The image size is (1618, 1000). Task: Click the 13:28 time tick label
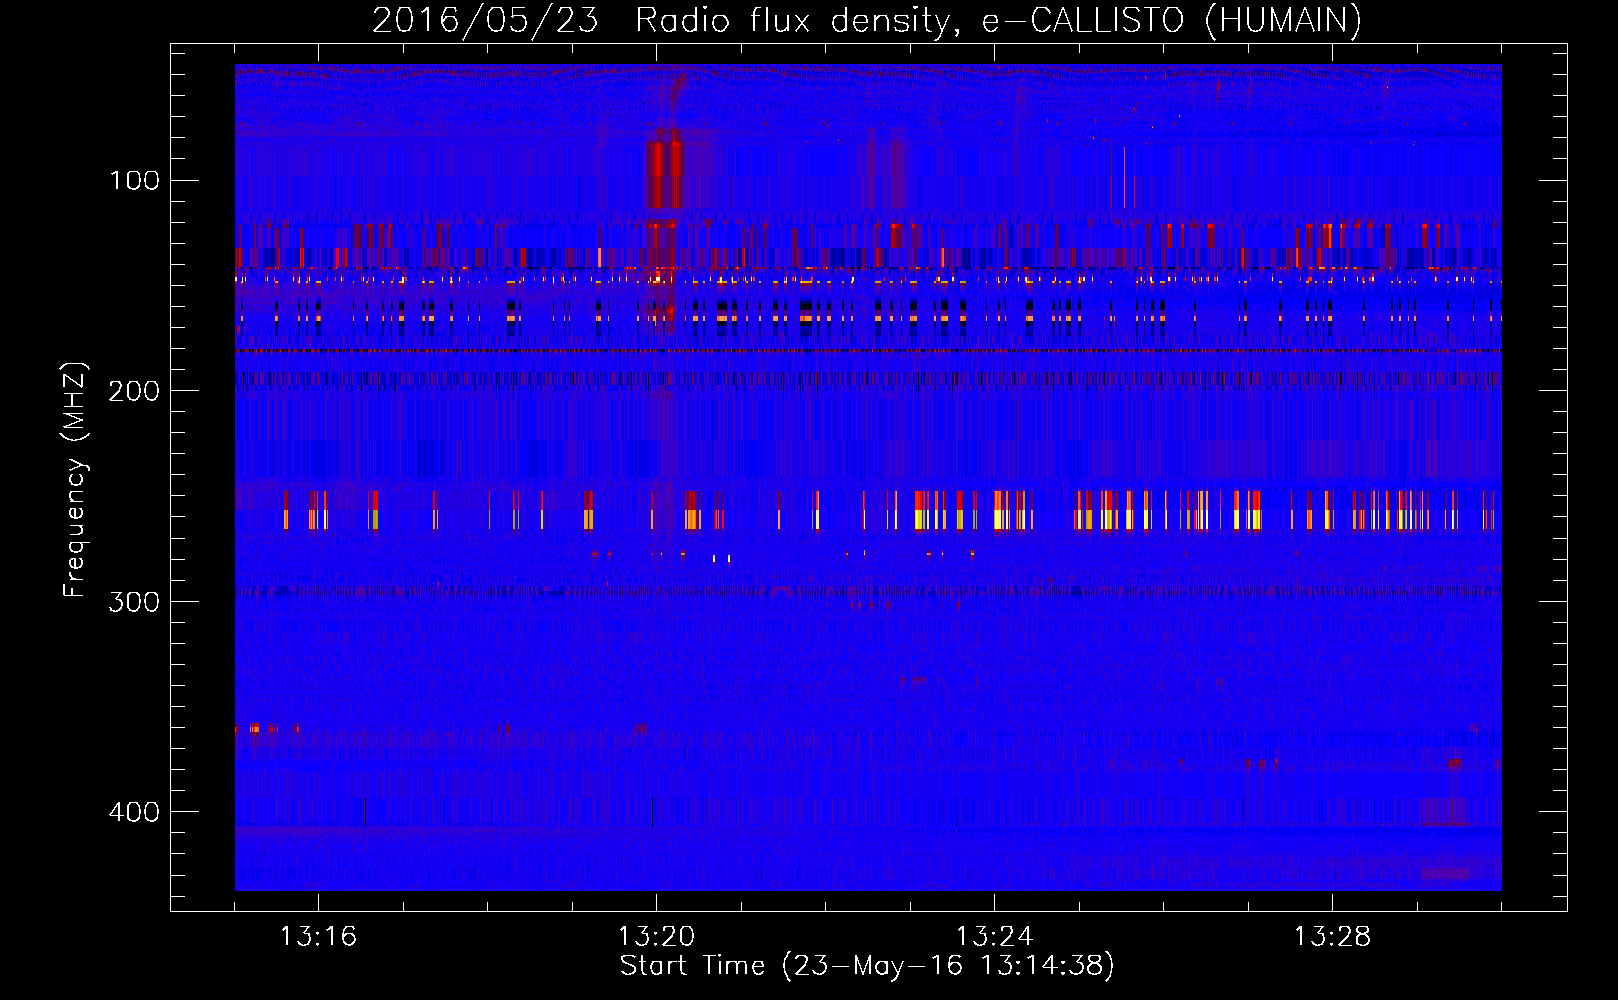click(x=1332, y=937)
